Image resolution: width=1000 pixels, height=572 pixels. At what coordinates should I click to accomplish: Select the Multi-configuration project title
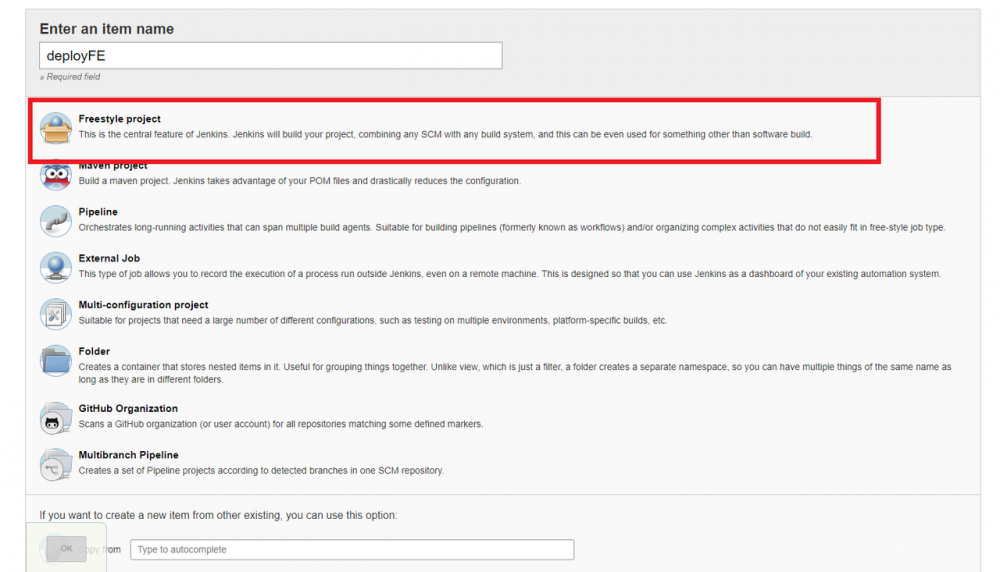(143, 305)
